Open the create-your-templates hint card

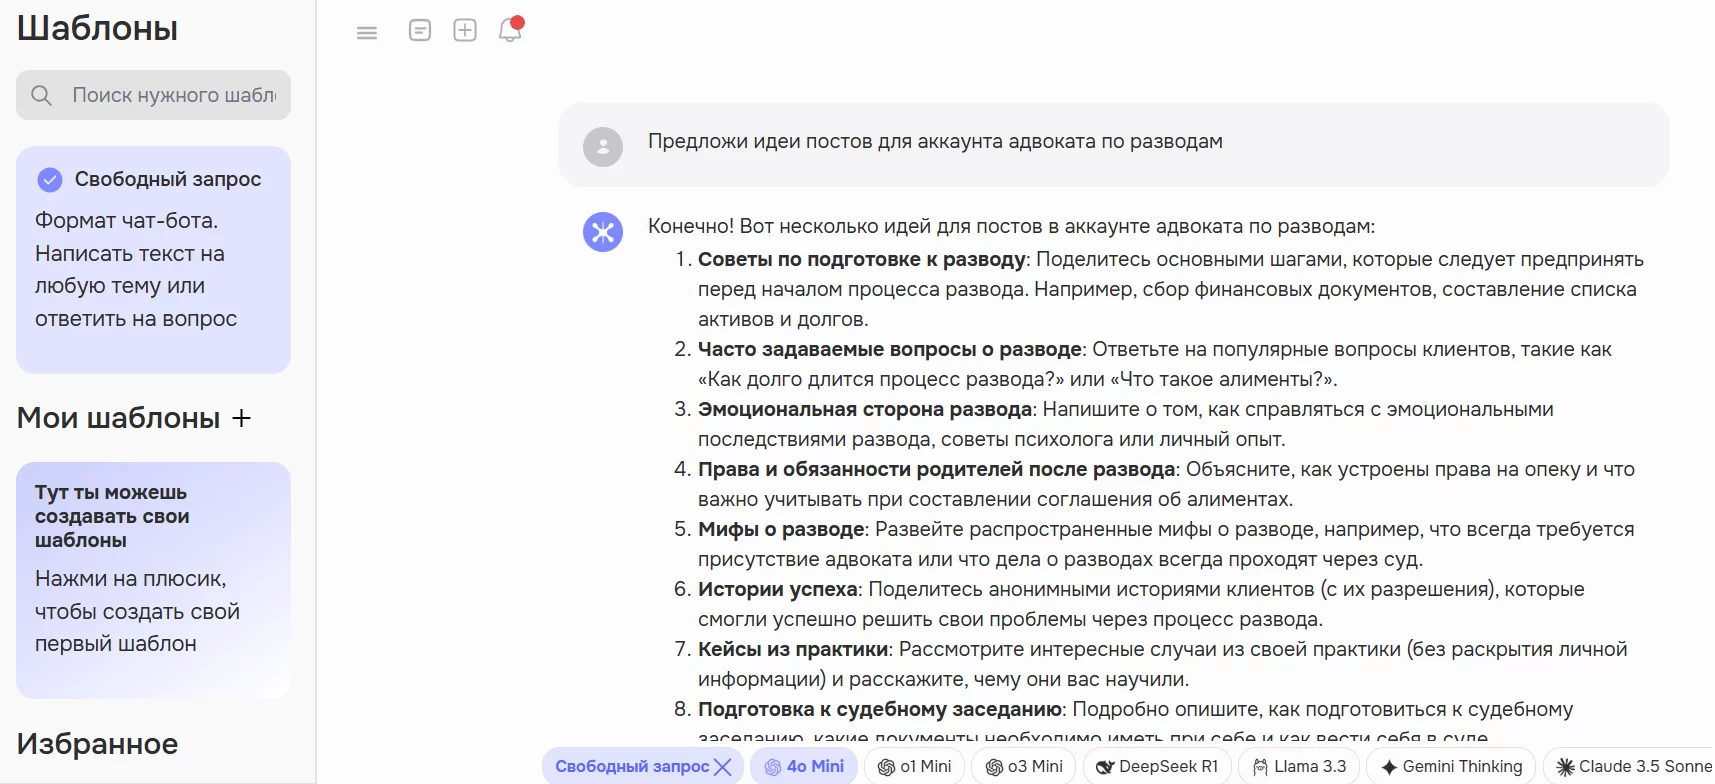153,579
